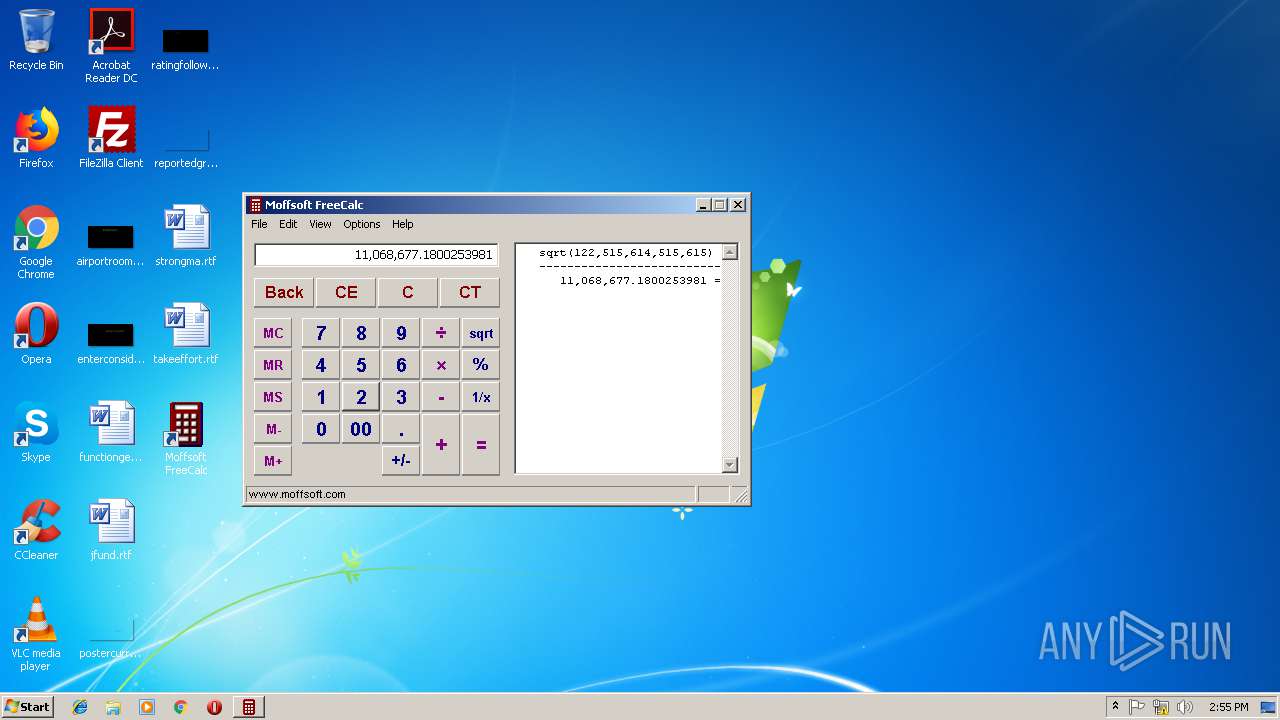The image size is (1280, 720).
Task: Click the MR memory recall button
Action: pyautogui.click(x=273, y=365)
